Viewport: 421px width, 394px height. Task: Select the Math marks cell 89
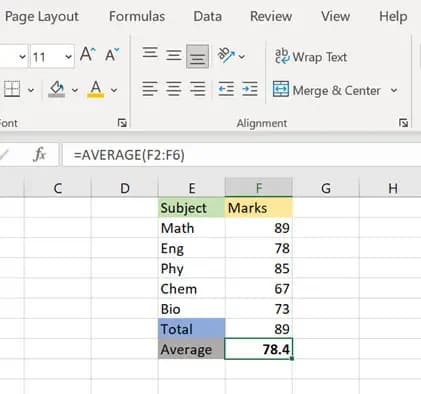point(259,228)
